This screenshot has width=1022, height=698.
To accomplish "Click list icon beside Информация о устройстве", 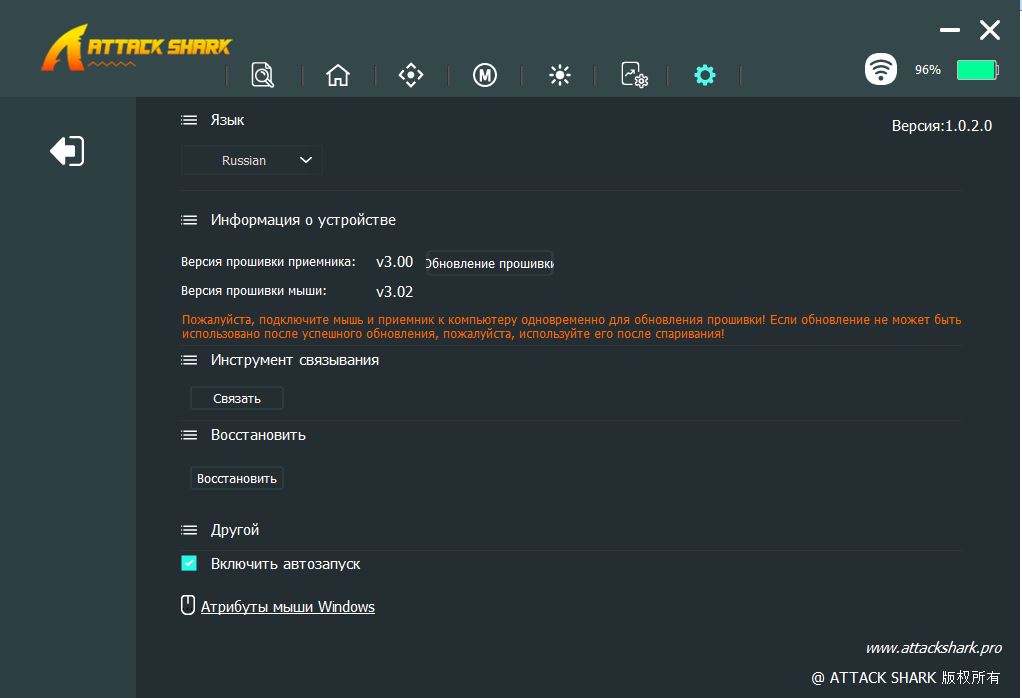I will 189,220.
